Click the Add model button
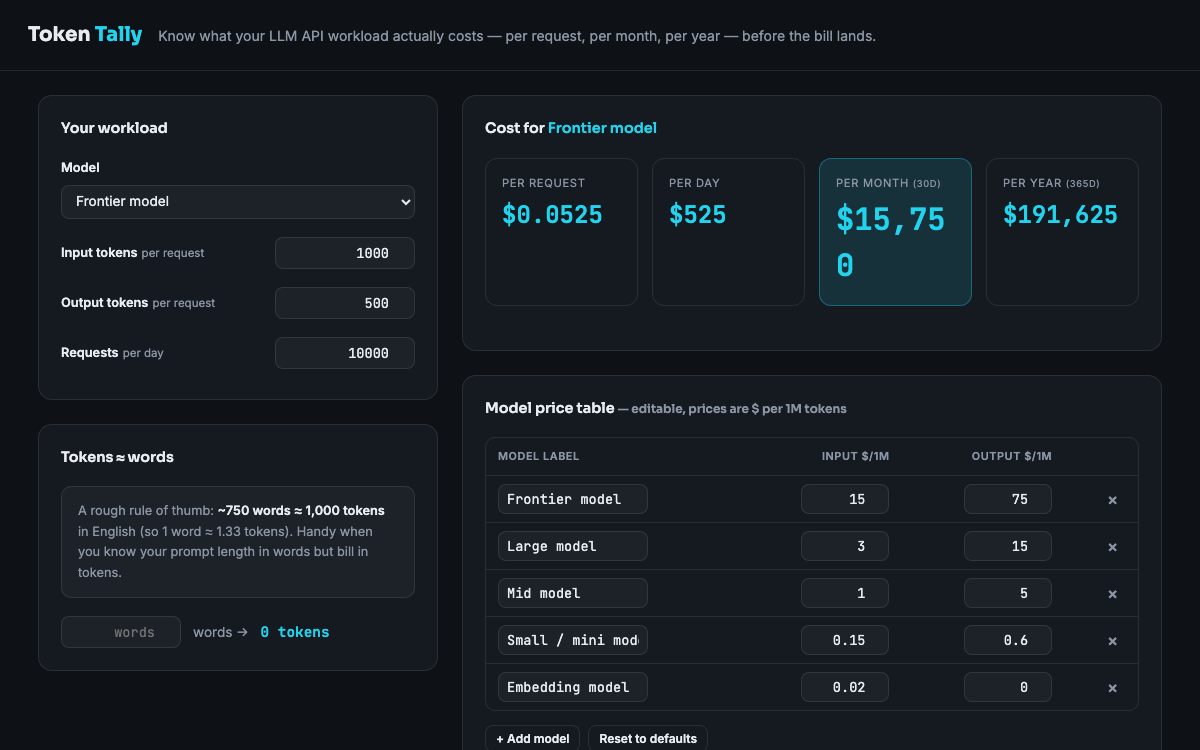 (x=533, y=739)
